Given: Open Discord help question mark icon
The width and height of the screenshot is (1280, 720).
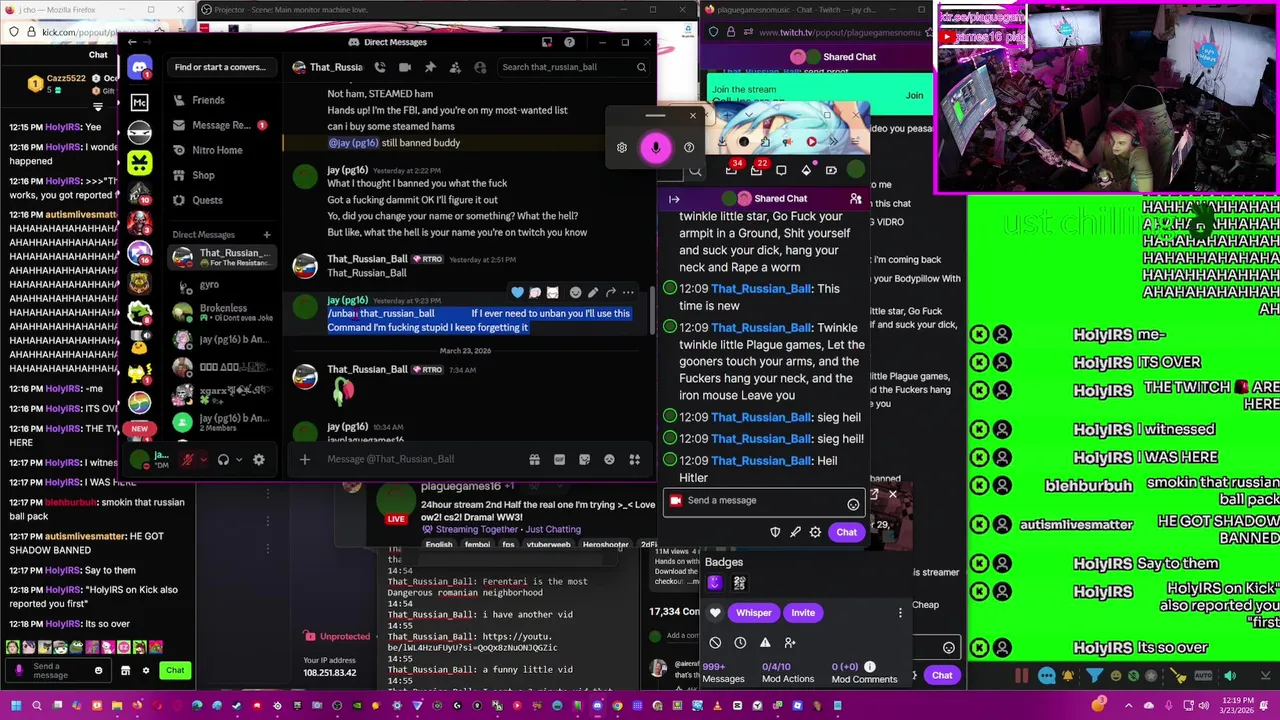Looking at the screenshot, I should pyautogui.click(x=569, y=42).
